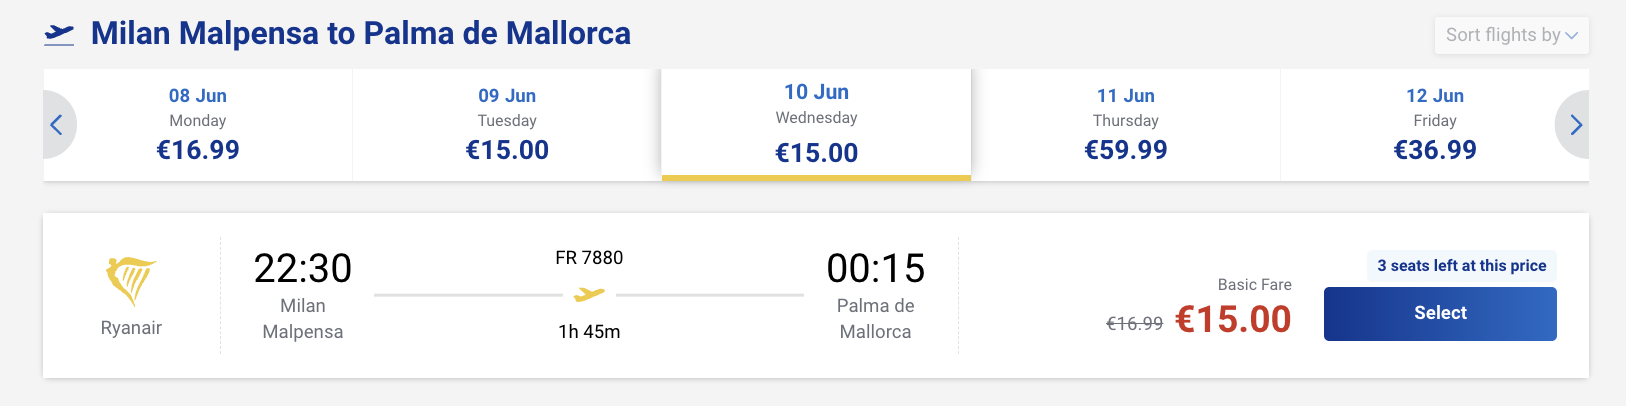Select the 09 Jun Tuesday date tab

coord(507,125)
